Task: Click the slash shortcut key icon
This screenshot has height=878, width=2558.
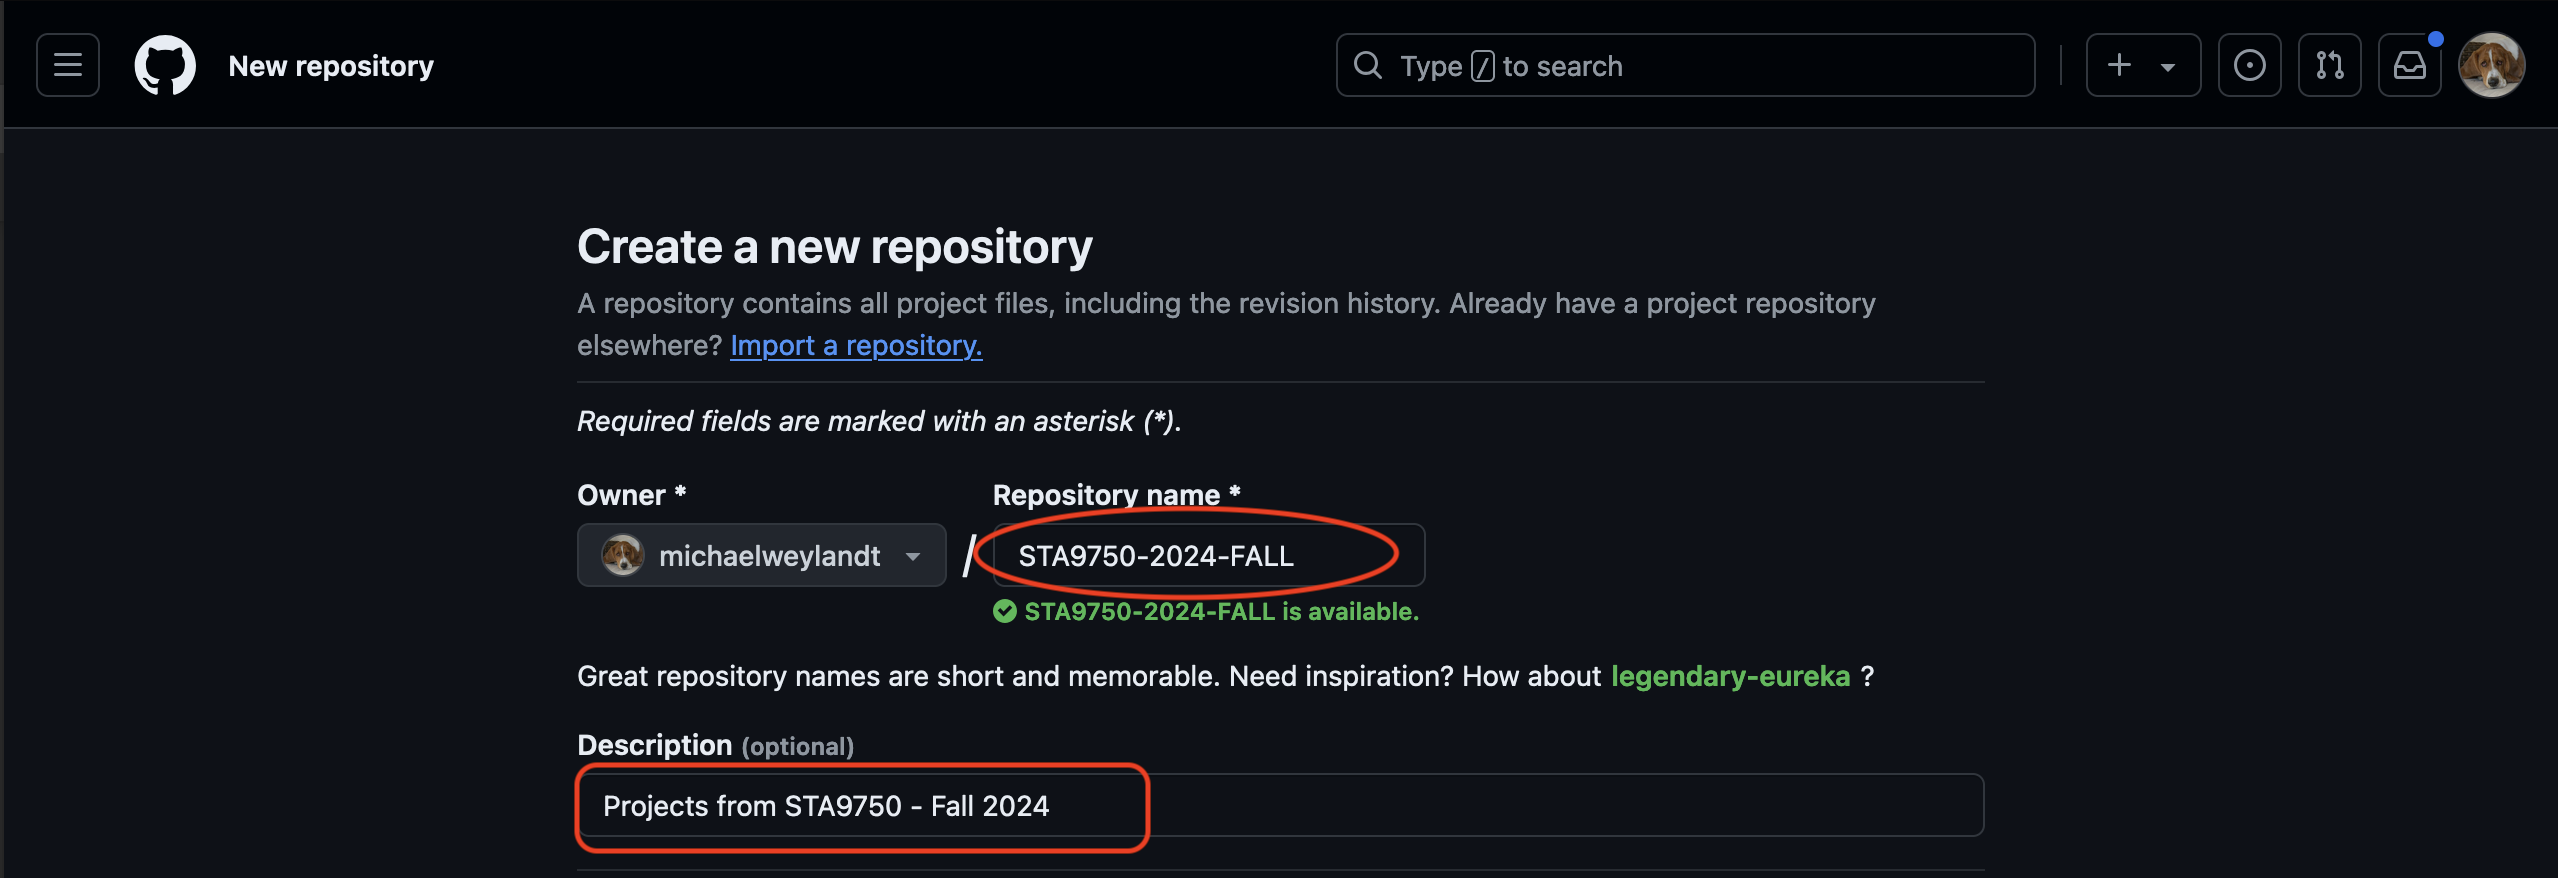Action: point(1483,67)
